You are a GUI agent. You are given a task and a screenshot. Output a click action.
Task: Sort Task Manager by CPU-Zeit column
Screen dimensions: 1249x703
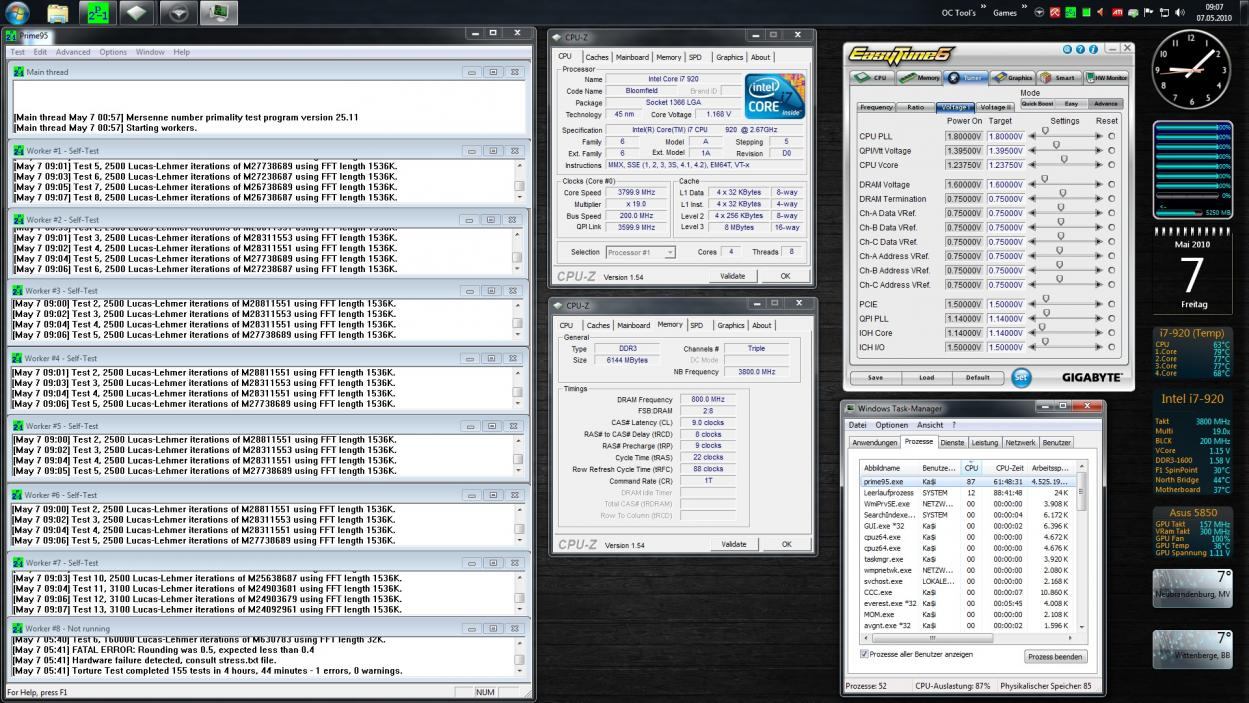[x=1002, y=467]
